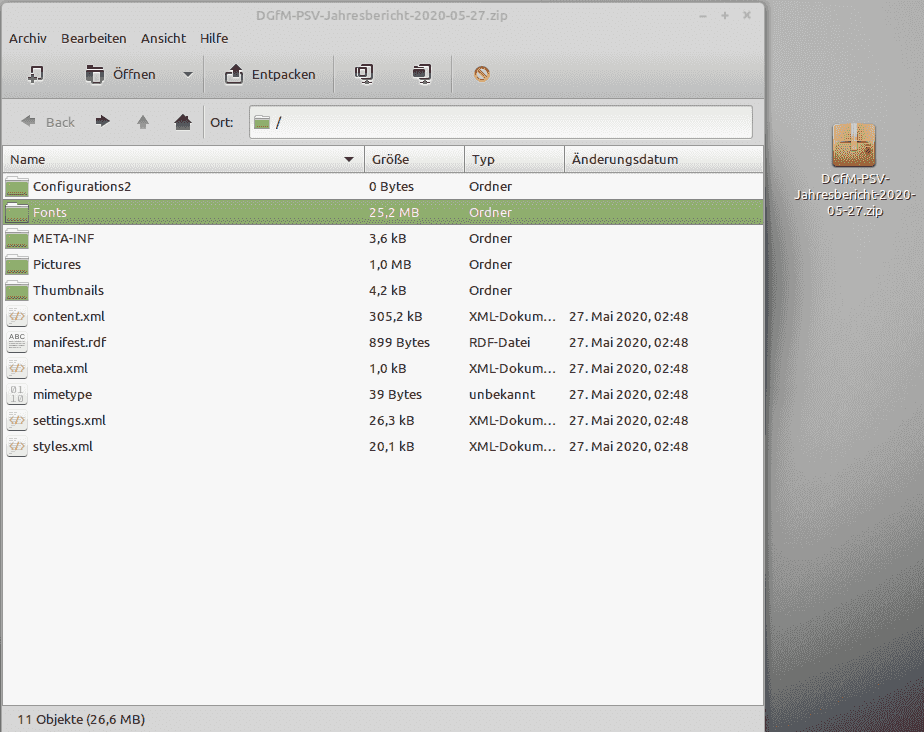
Task: Sort by the Änderungsdatum column header
Action: 664,159
